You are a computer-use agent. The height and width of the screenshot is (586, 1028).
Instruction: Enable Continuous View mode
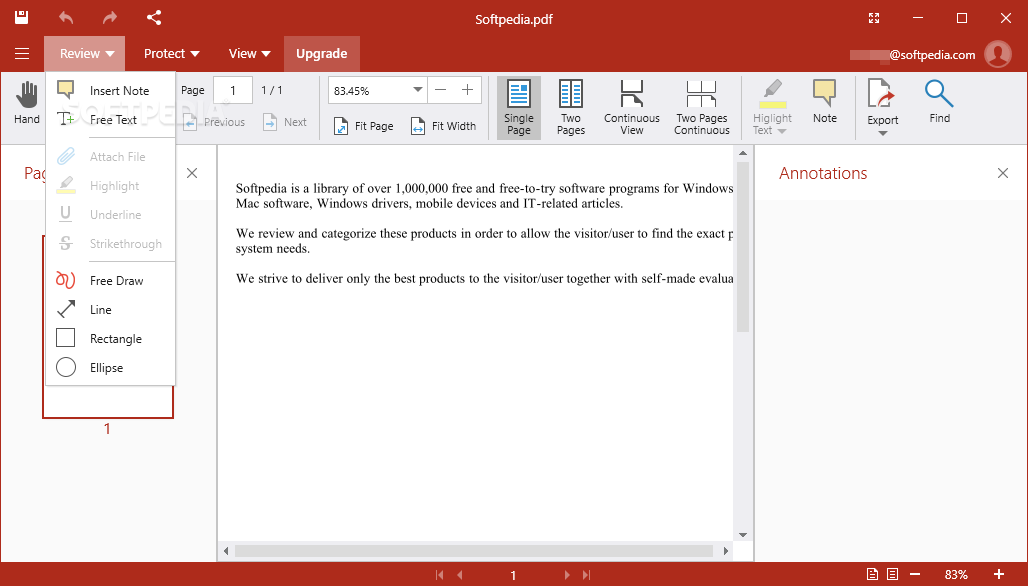pyautogui.click(x=632, y=108)
